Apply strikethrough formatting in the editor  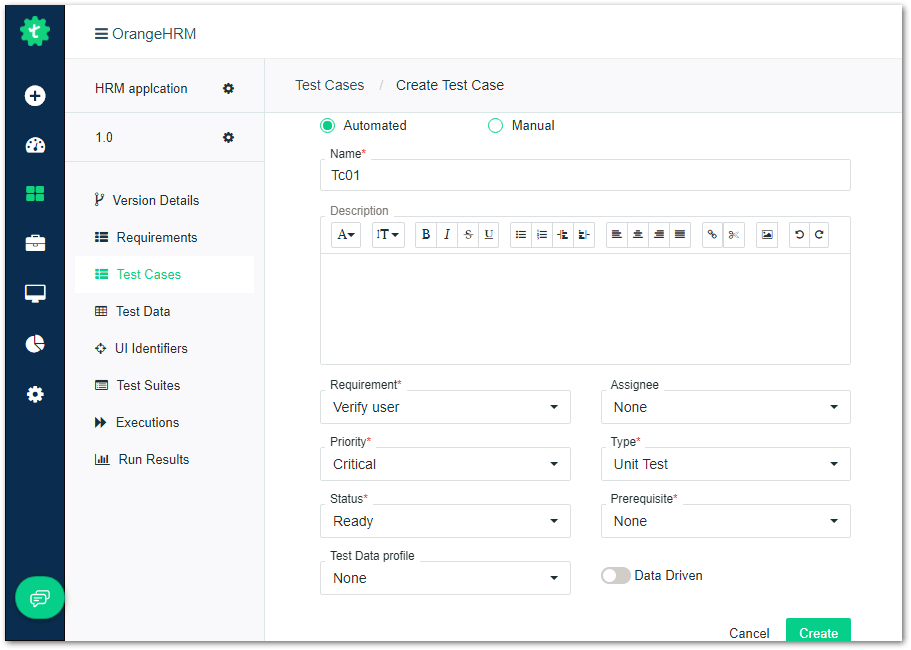point(467,234)
